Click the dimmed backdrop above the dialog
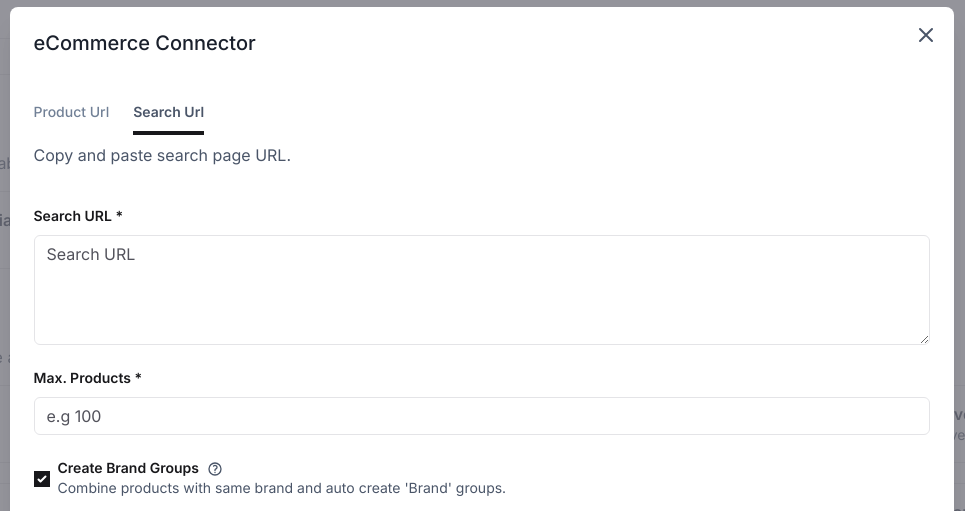The image size is (965, 511). [x=482, y=3]
